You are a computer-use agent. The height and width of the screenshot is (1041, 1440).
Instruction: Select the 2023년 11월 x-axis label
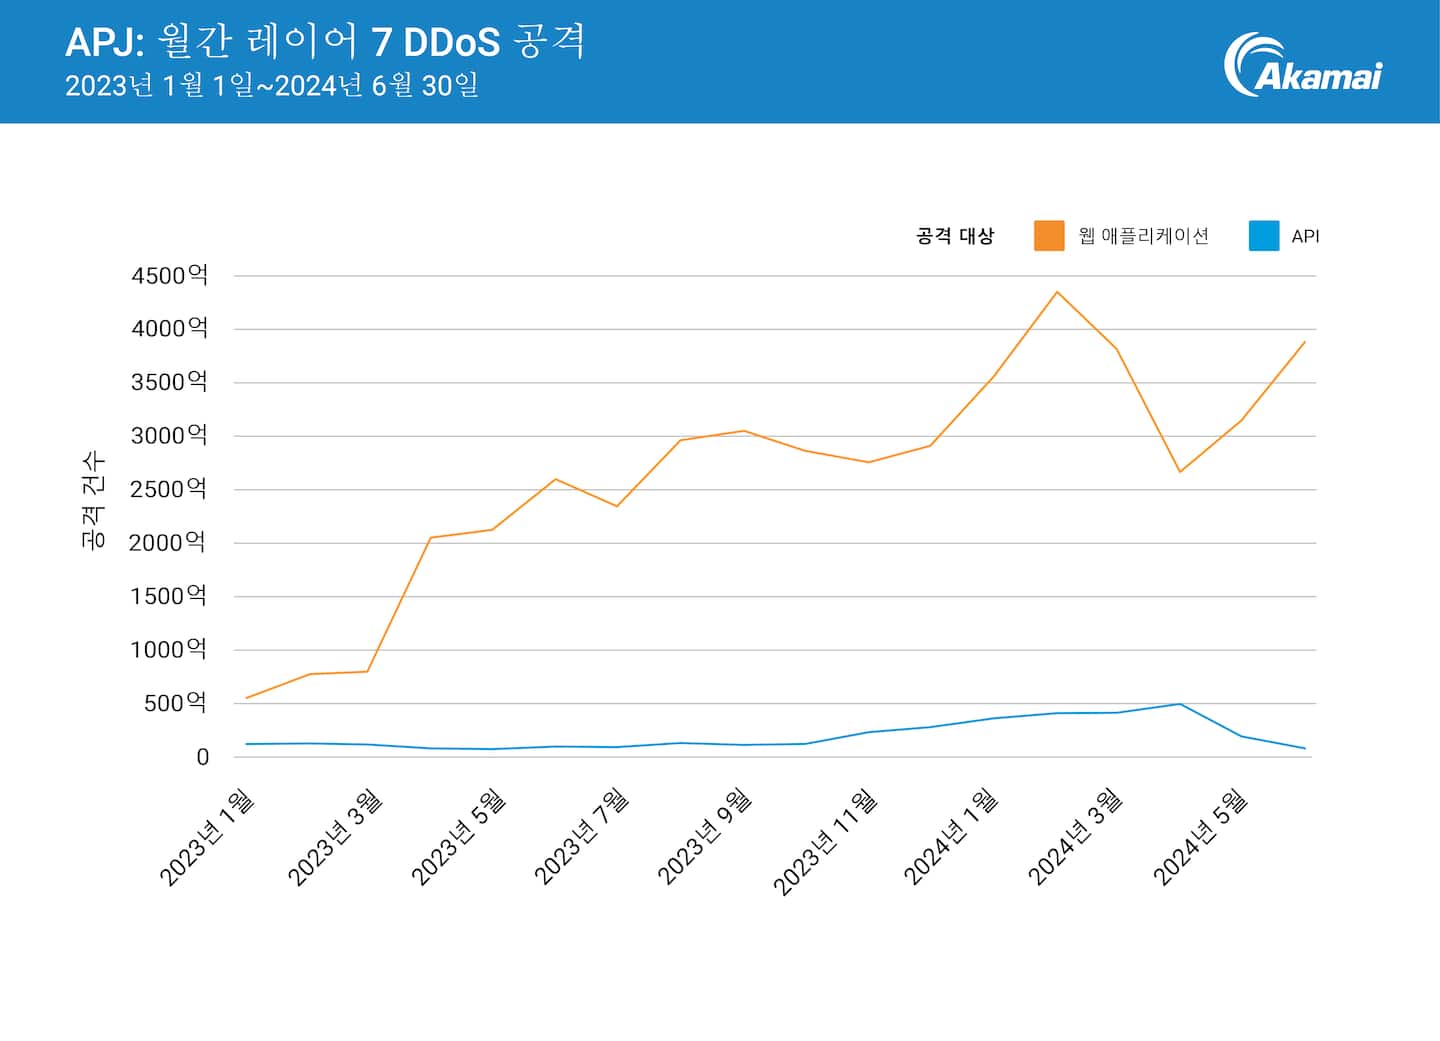coord(826,841)
